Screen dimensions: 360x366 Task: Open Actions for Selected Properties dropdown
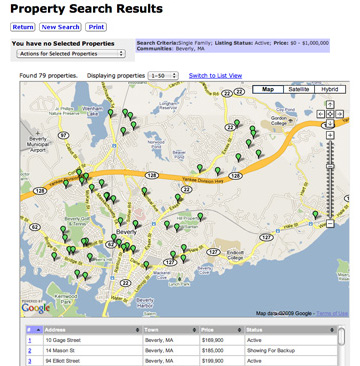pyautogui.click(x=71, y=54)
